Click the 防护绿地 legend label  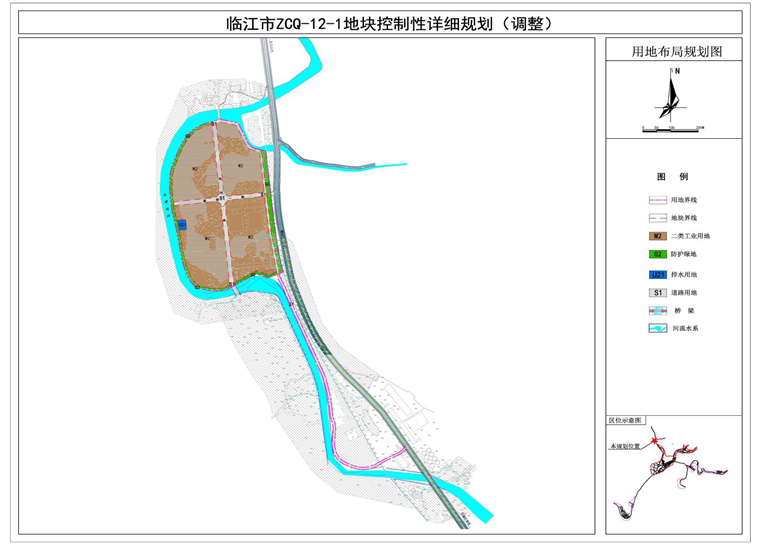click(686, 254)
